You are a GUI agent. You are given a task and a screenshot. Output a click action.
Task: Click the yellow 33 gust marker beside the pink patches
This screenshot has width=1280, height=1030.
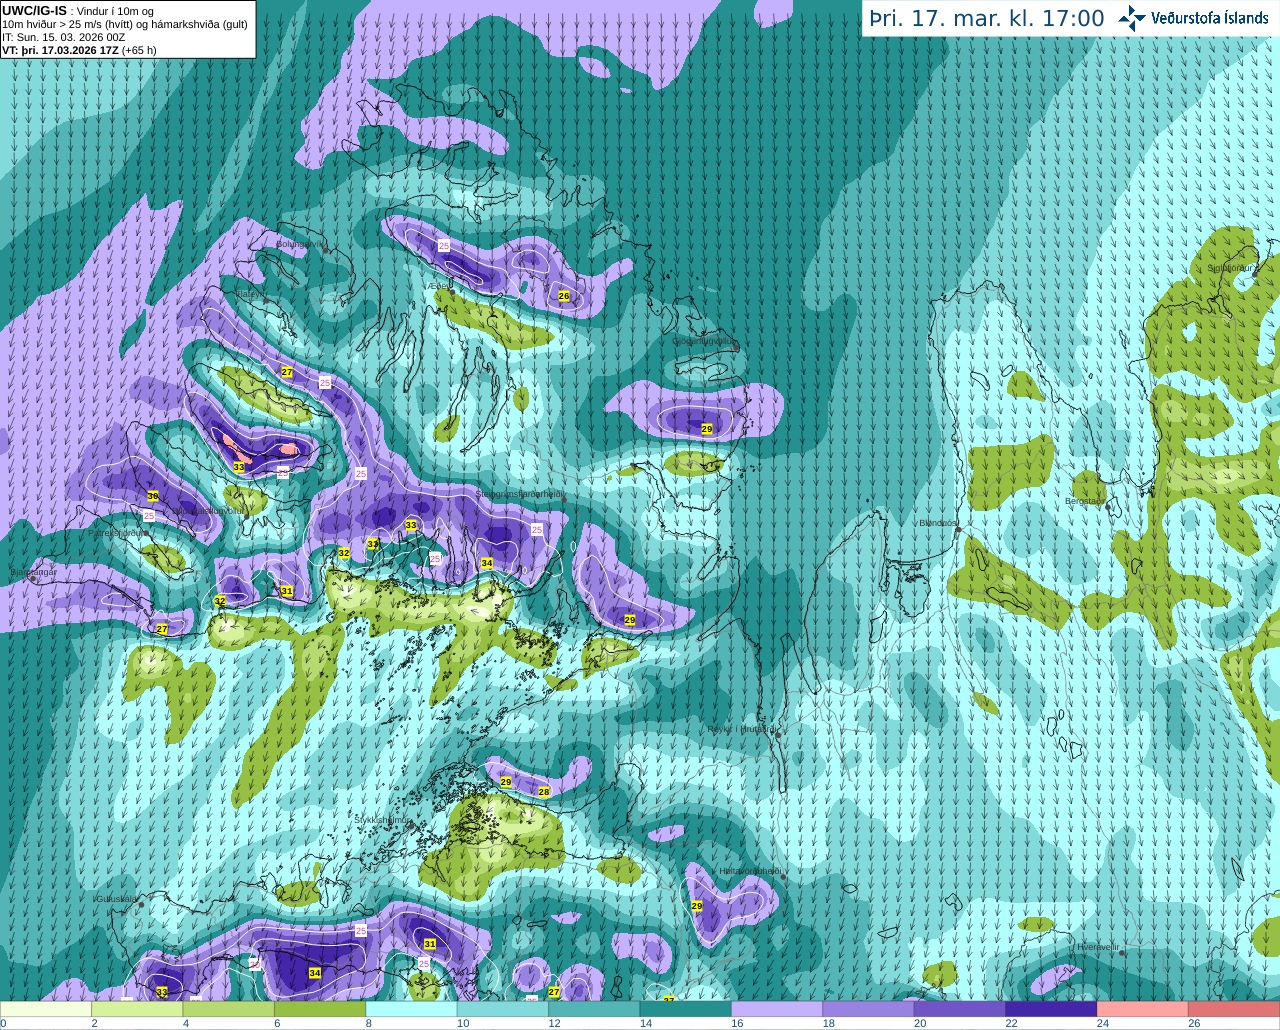pyautogui.click(x=238, y=467)
